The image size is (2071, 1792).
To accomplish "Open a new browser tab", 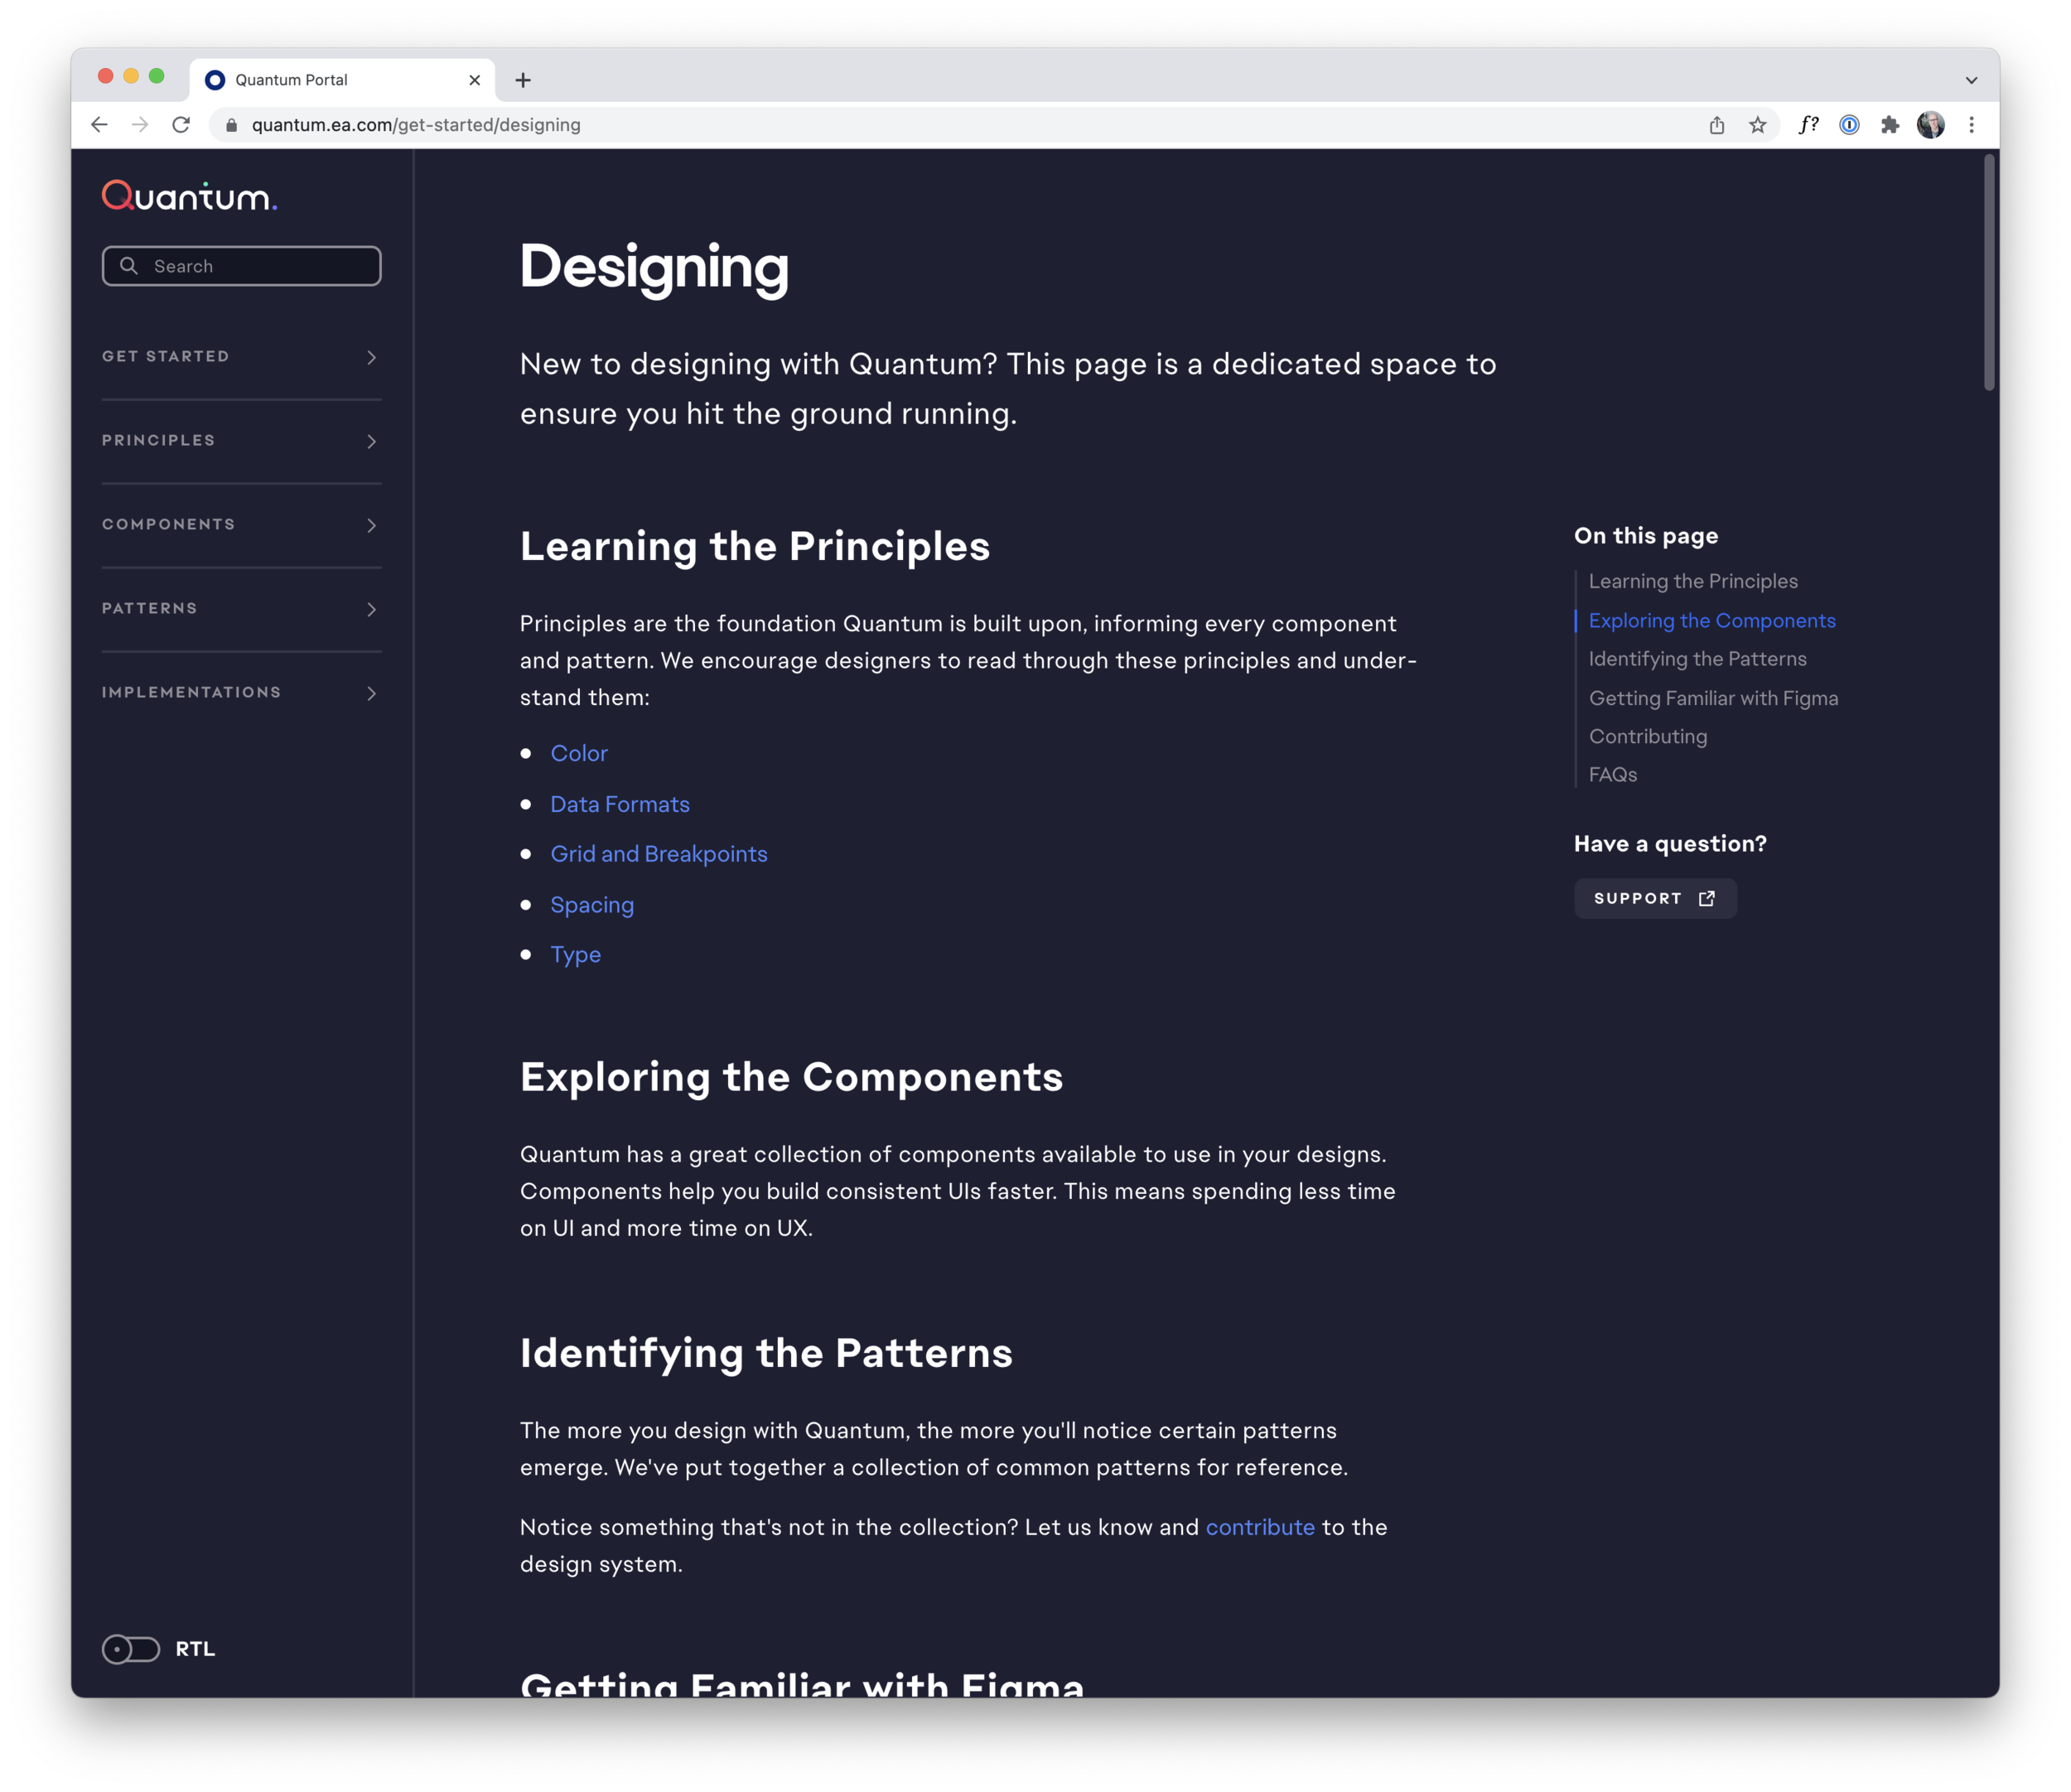I will pos(523,80).
